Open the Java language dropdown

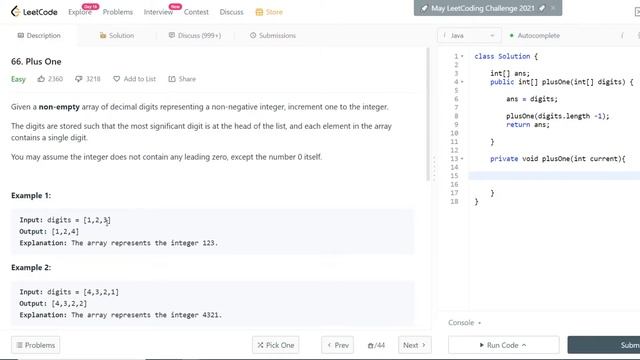(x=469, y=36)
